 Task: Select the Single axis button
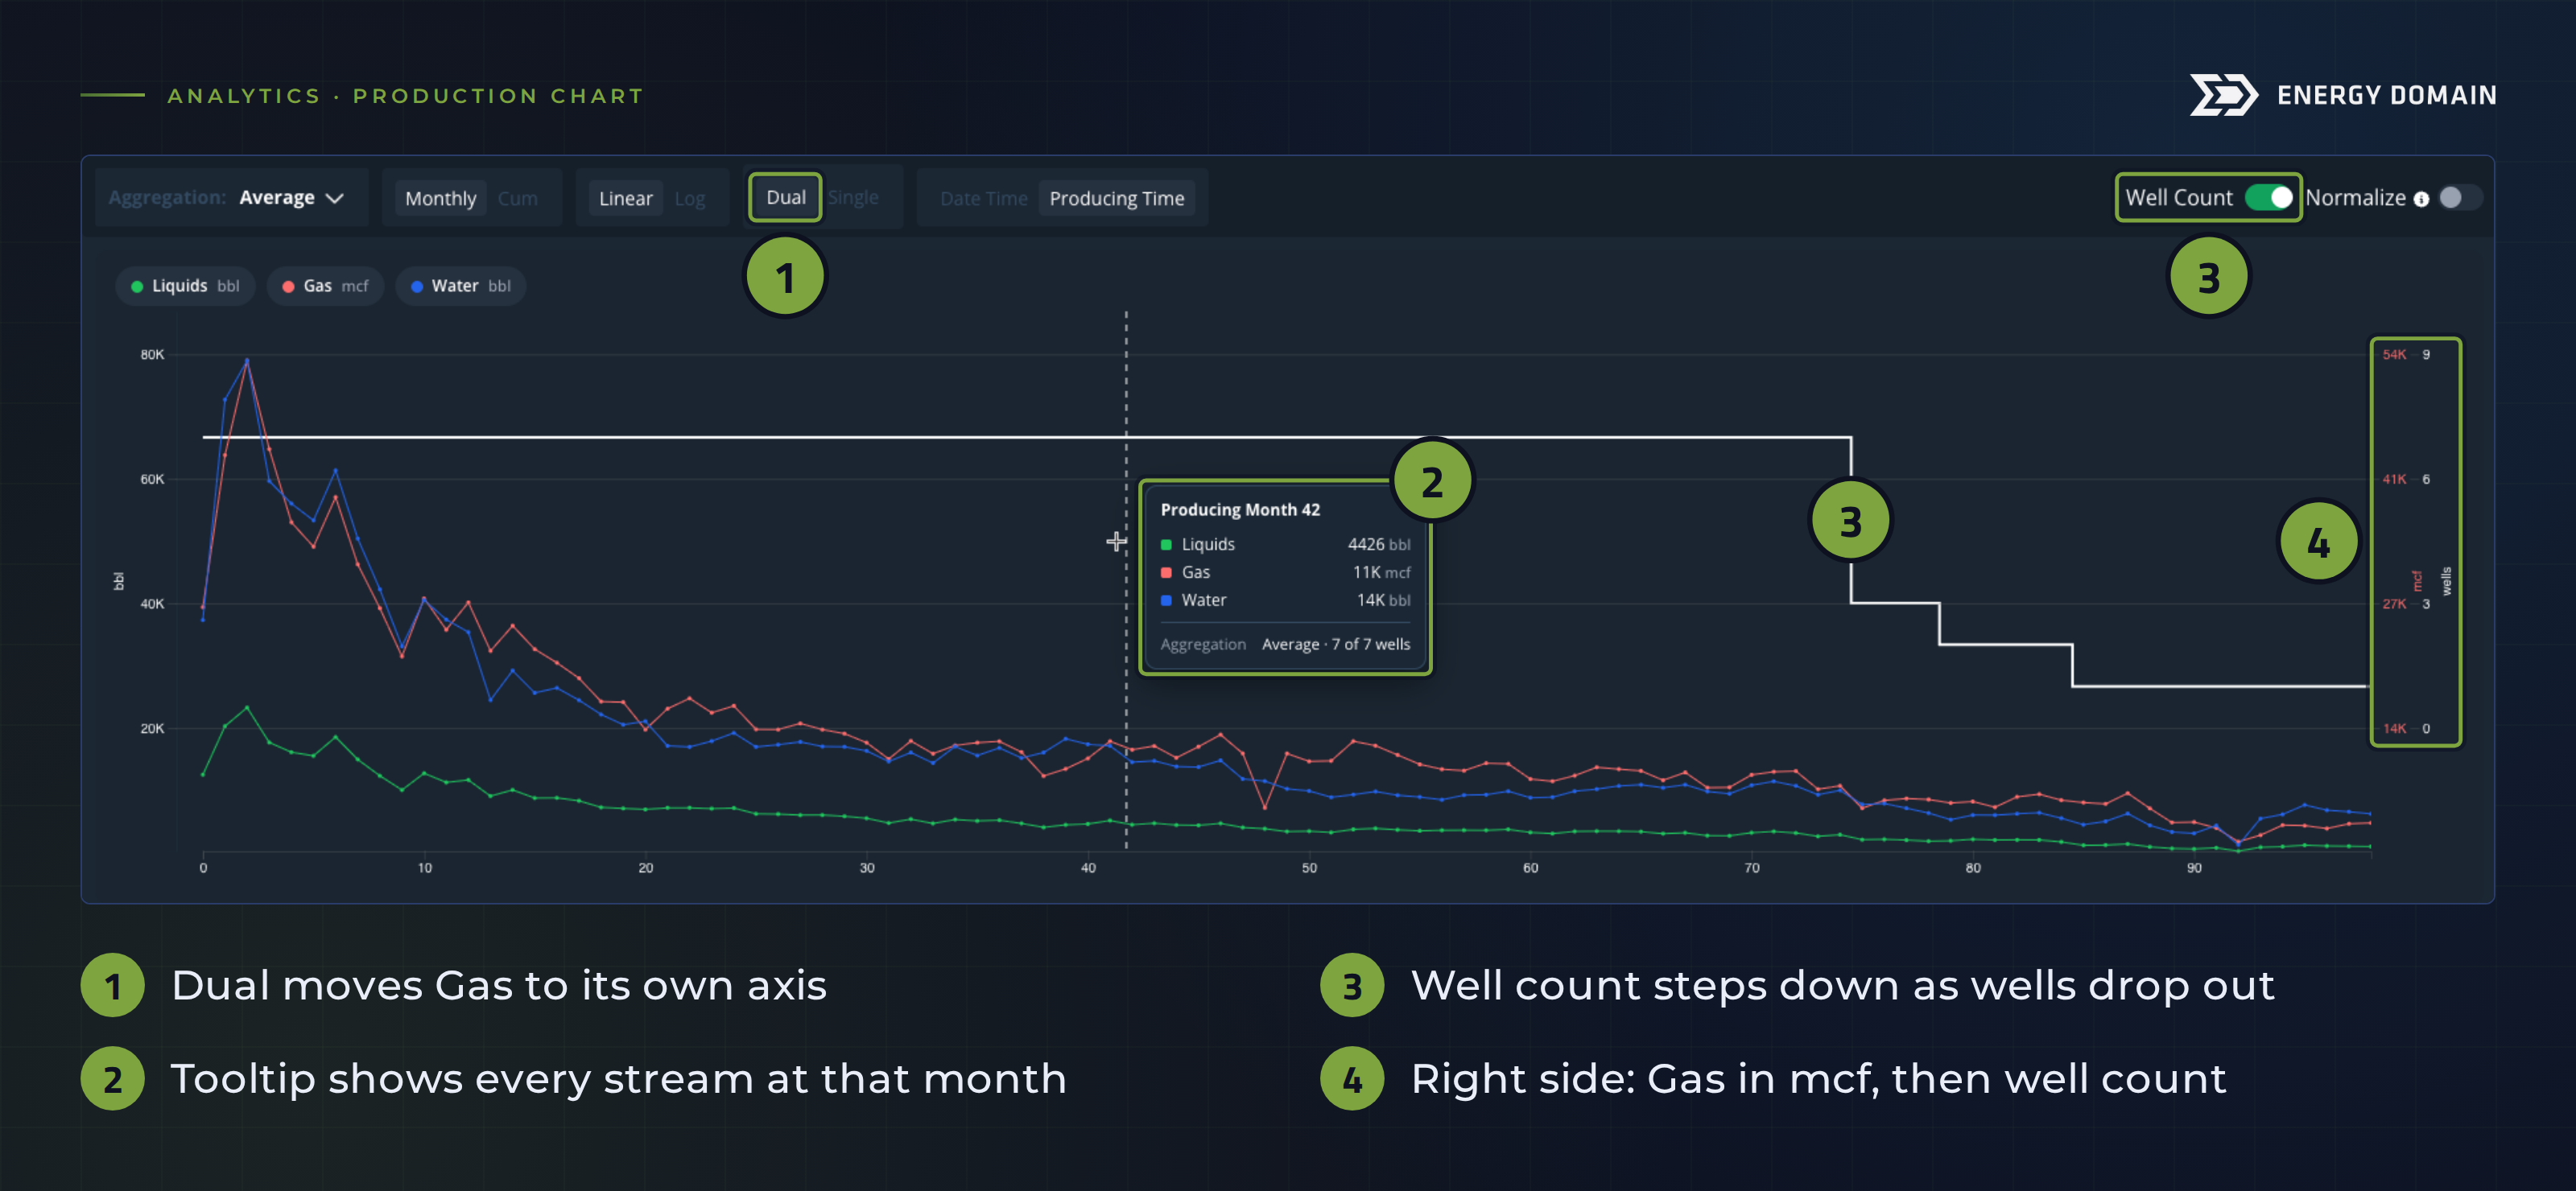tap(853, 198)
